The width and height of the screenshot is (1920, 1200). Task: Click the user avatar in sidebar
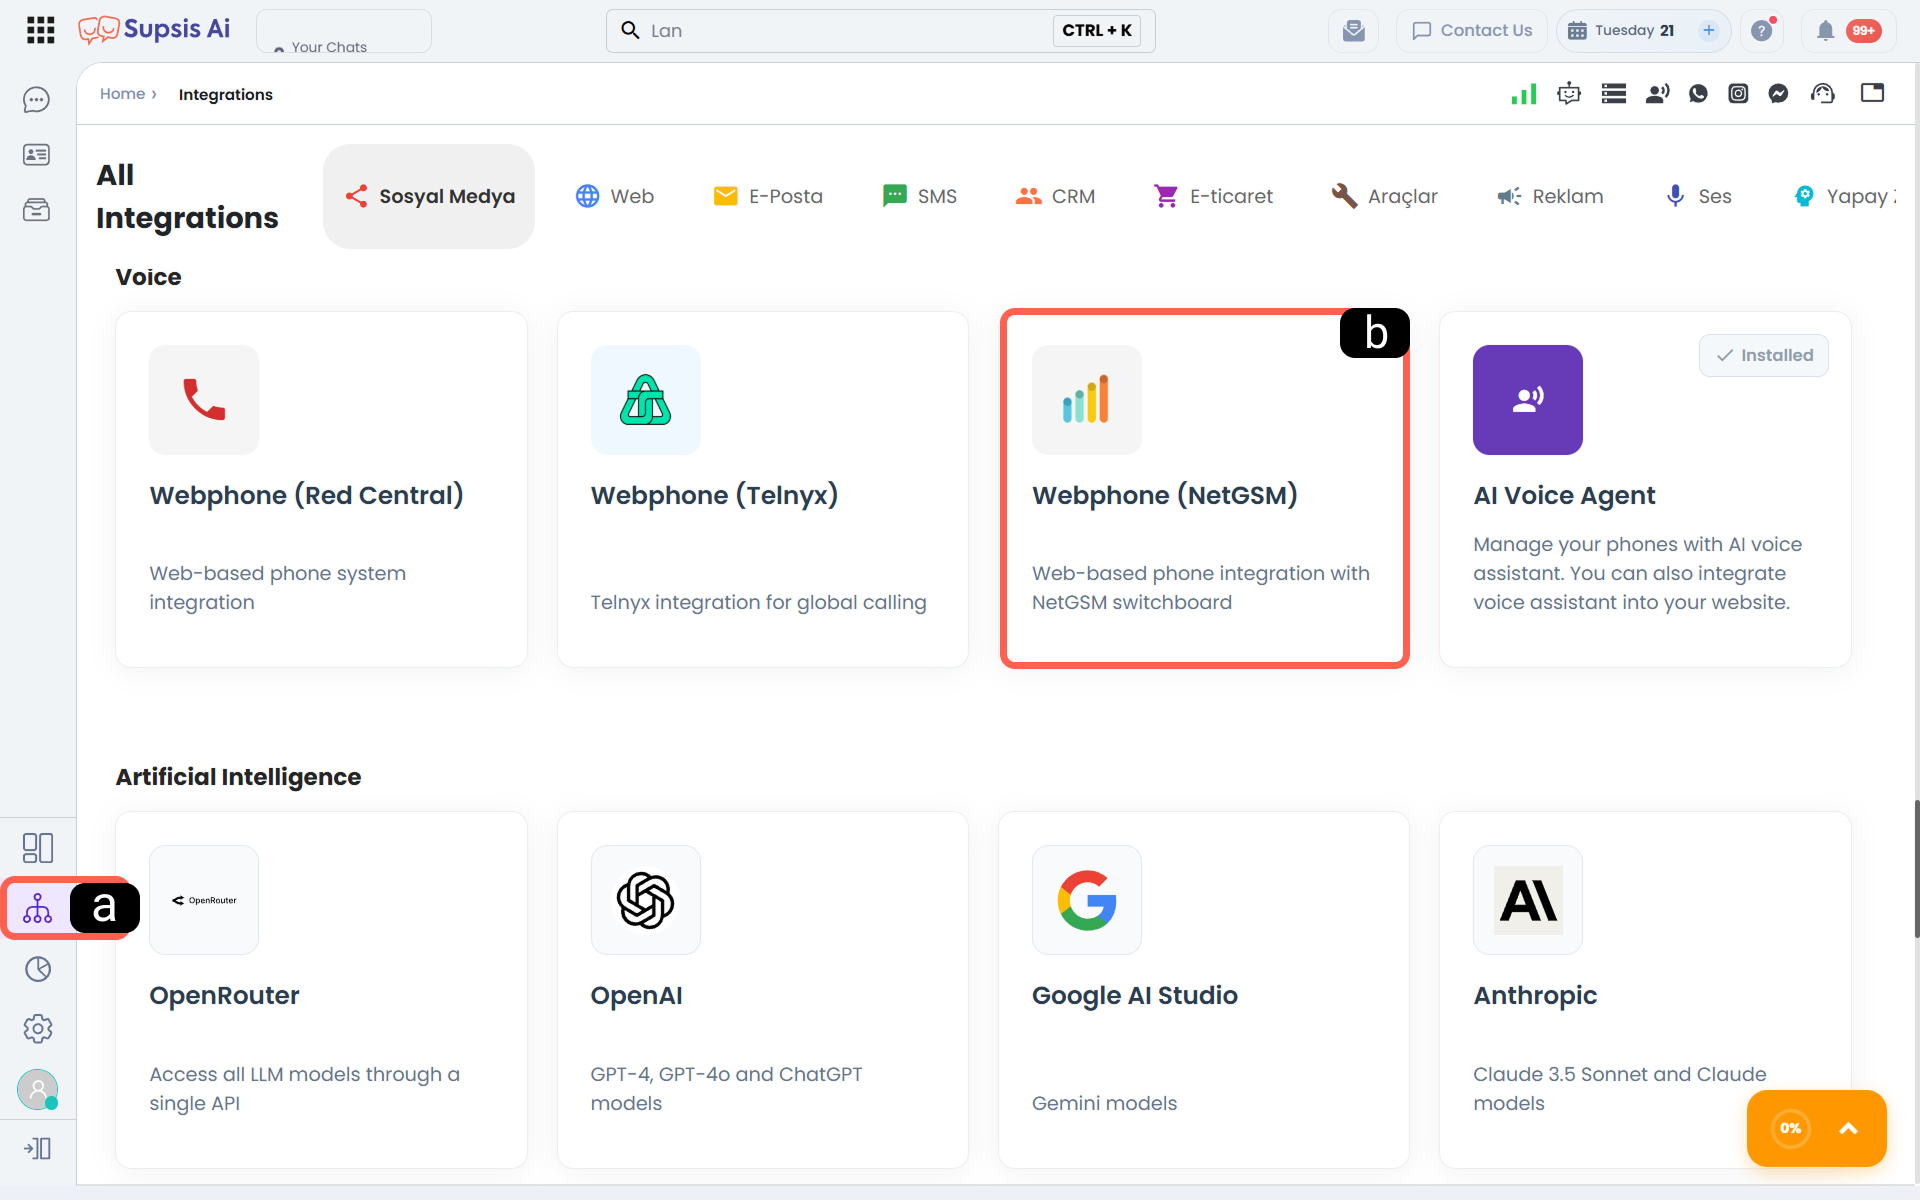point(38,1089)
